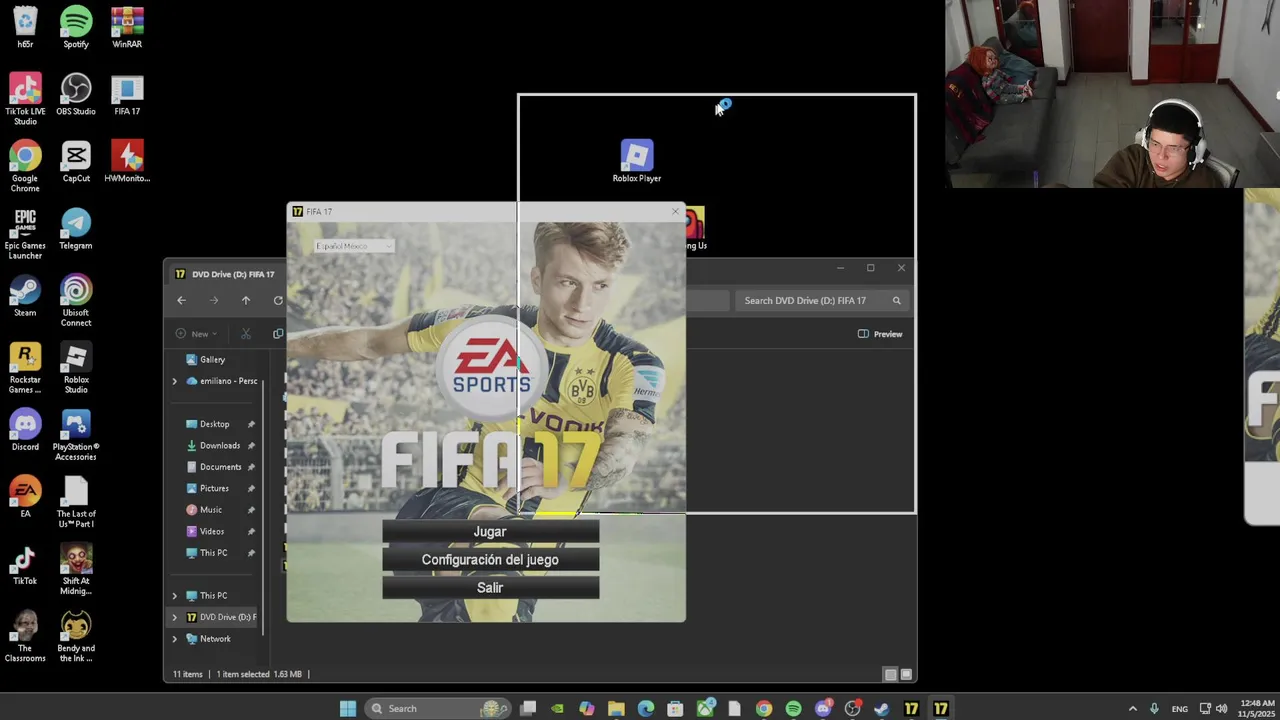
Task: Open the Xbox app from the taskbar
Action: (705, 709)
